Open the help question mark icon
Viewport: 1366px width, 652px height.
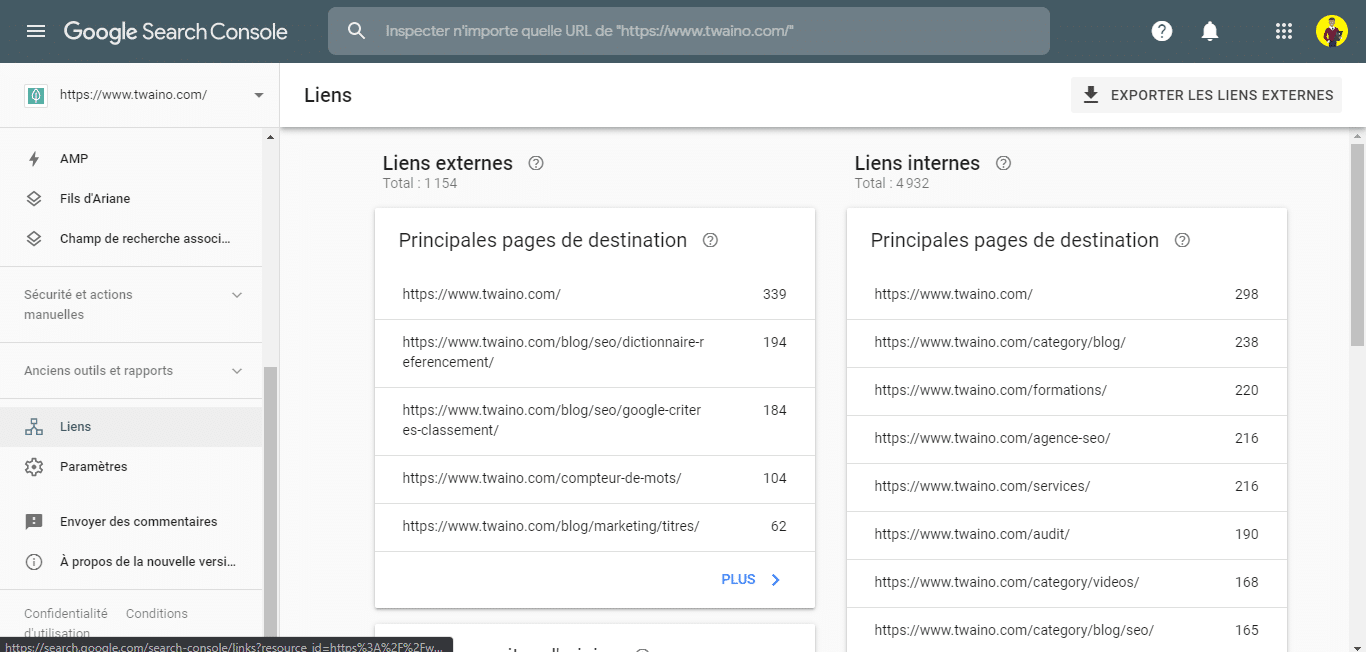tap(1162, 31)
